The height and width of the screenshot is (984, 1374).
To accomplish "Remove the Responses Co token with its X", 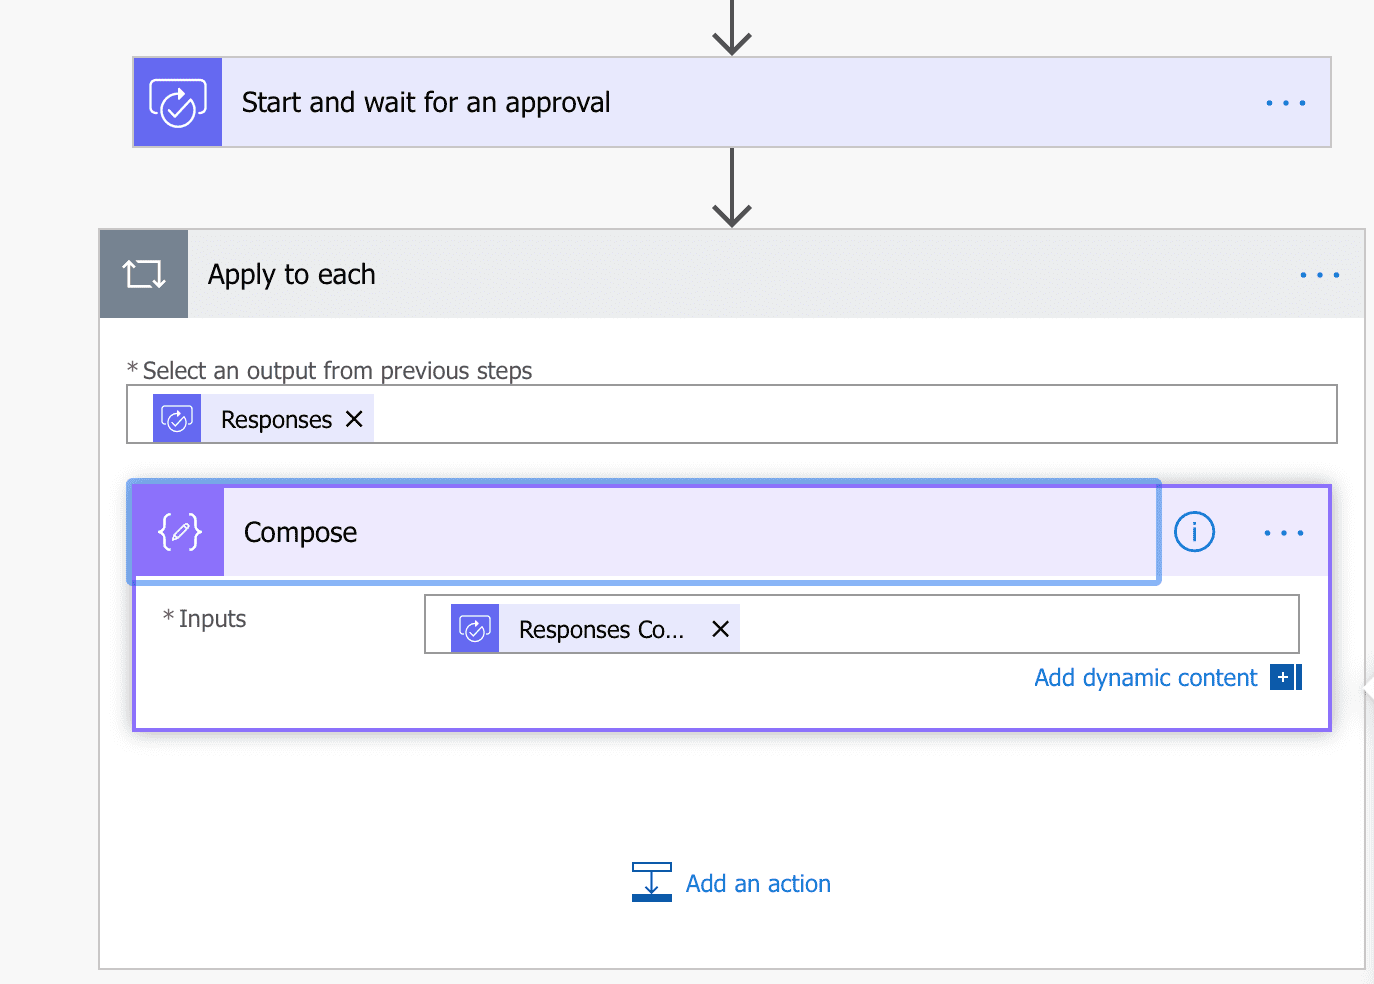I will [x=720, y=628].
